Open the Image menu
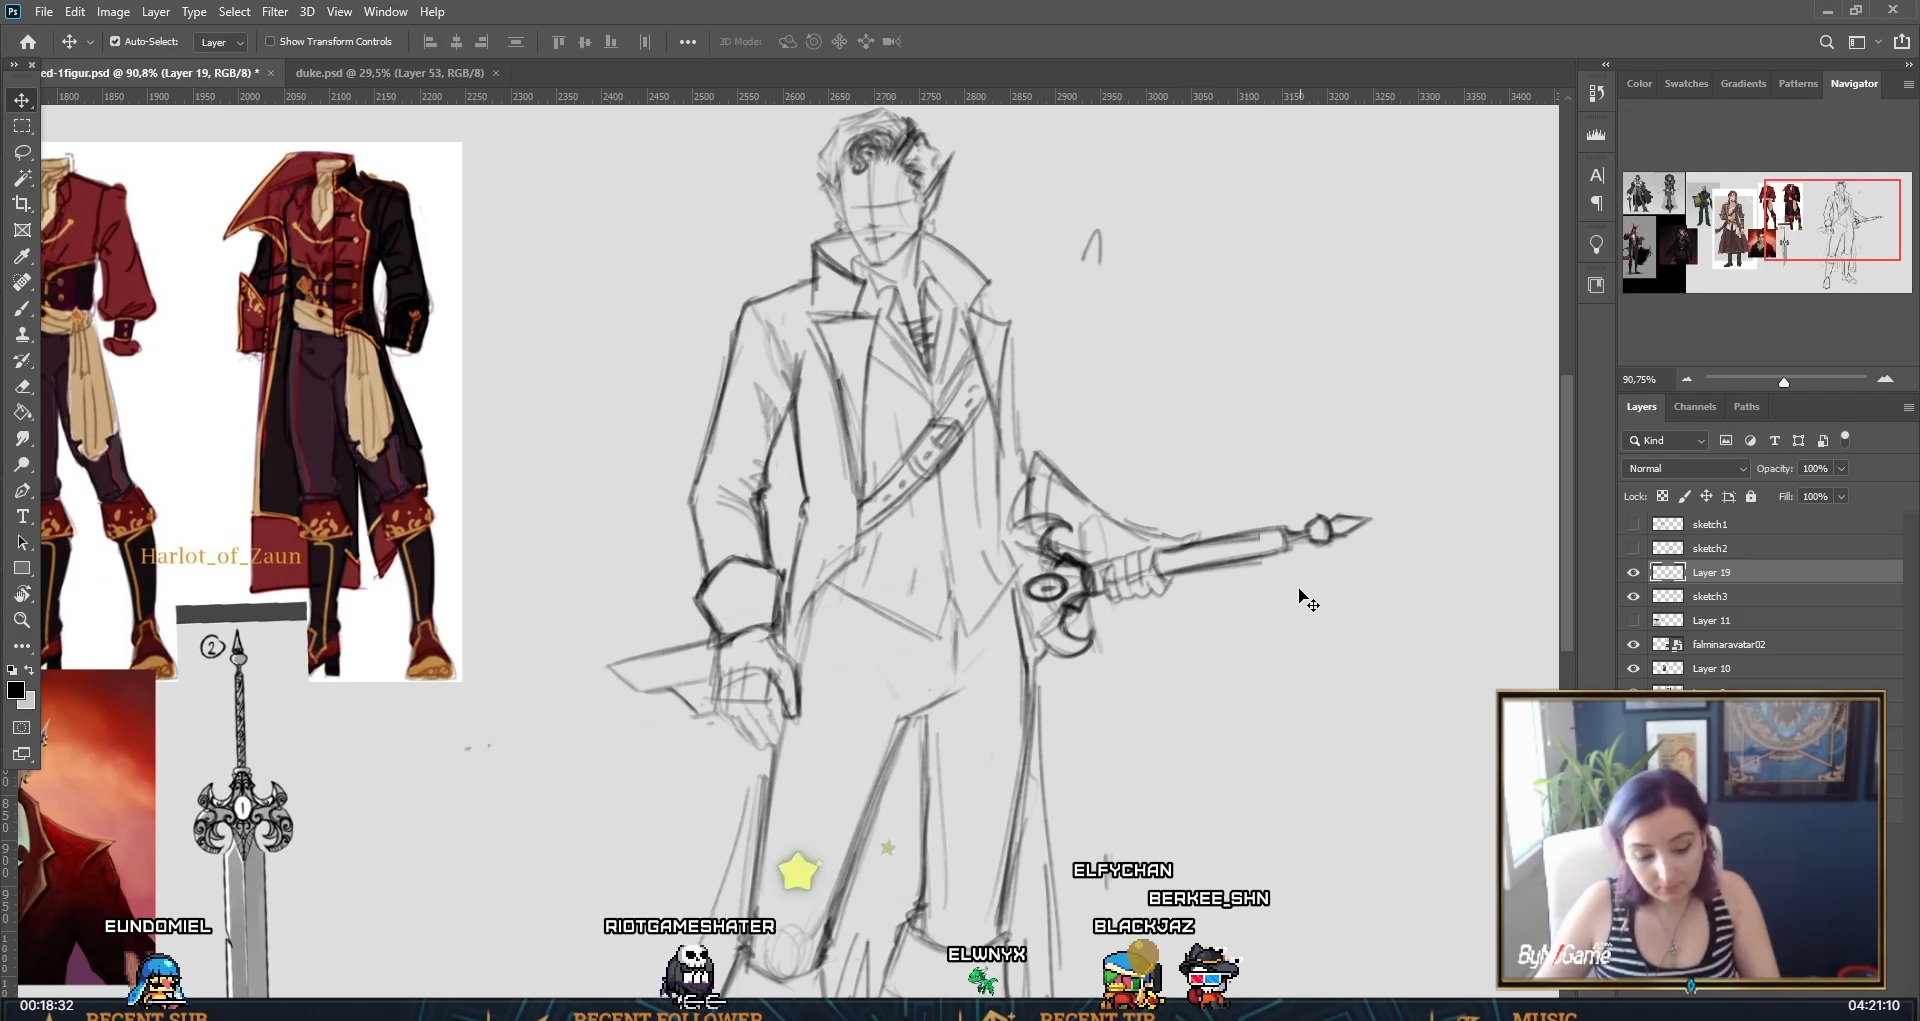Screen dimensions: 1920x1021 tap(114, 12)
